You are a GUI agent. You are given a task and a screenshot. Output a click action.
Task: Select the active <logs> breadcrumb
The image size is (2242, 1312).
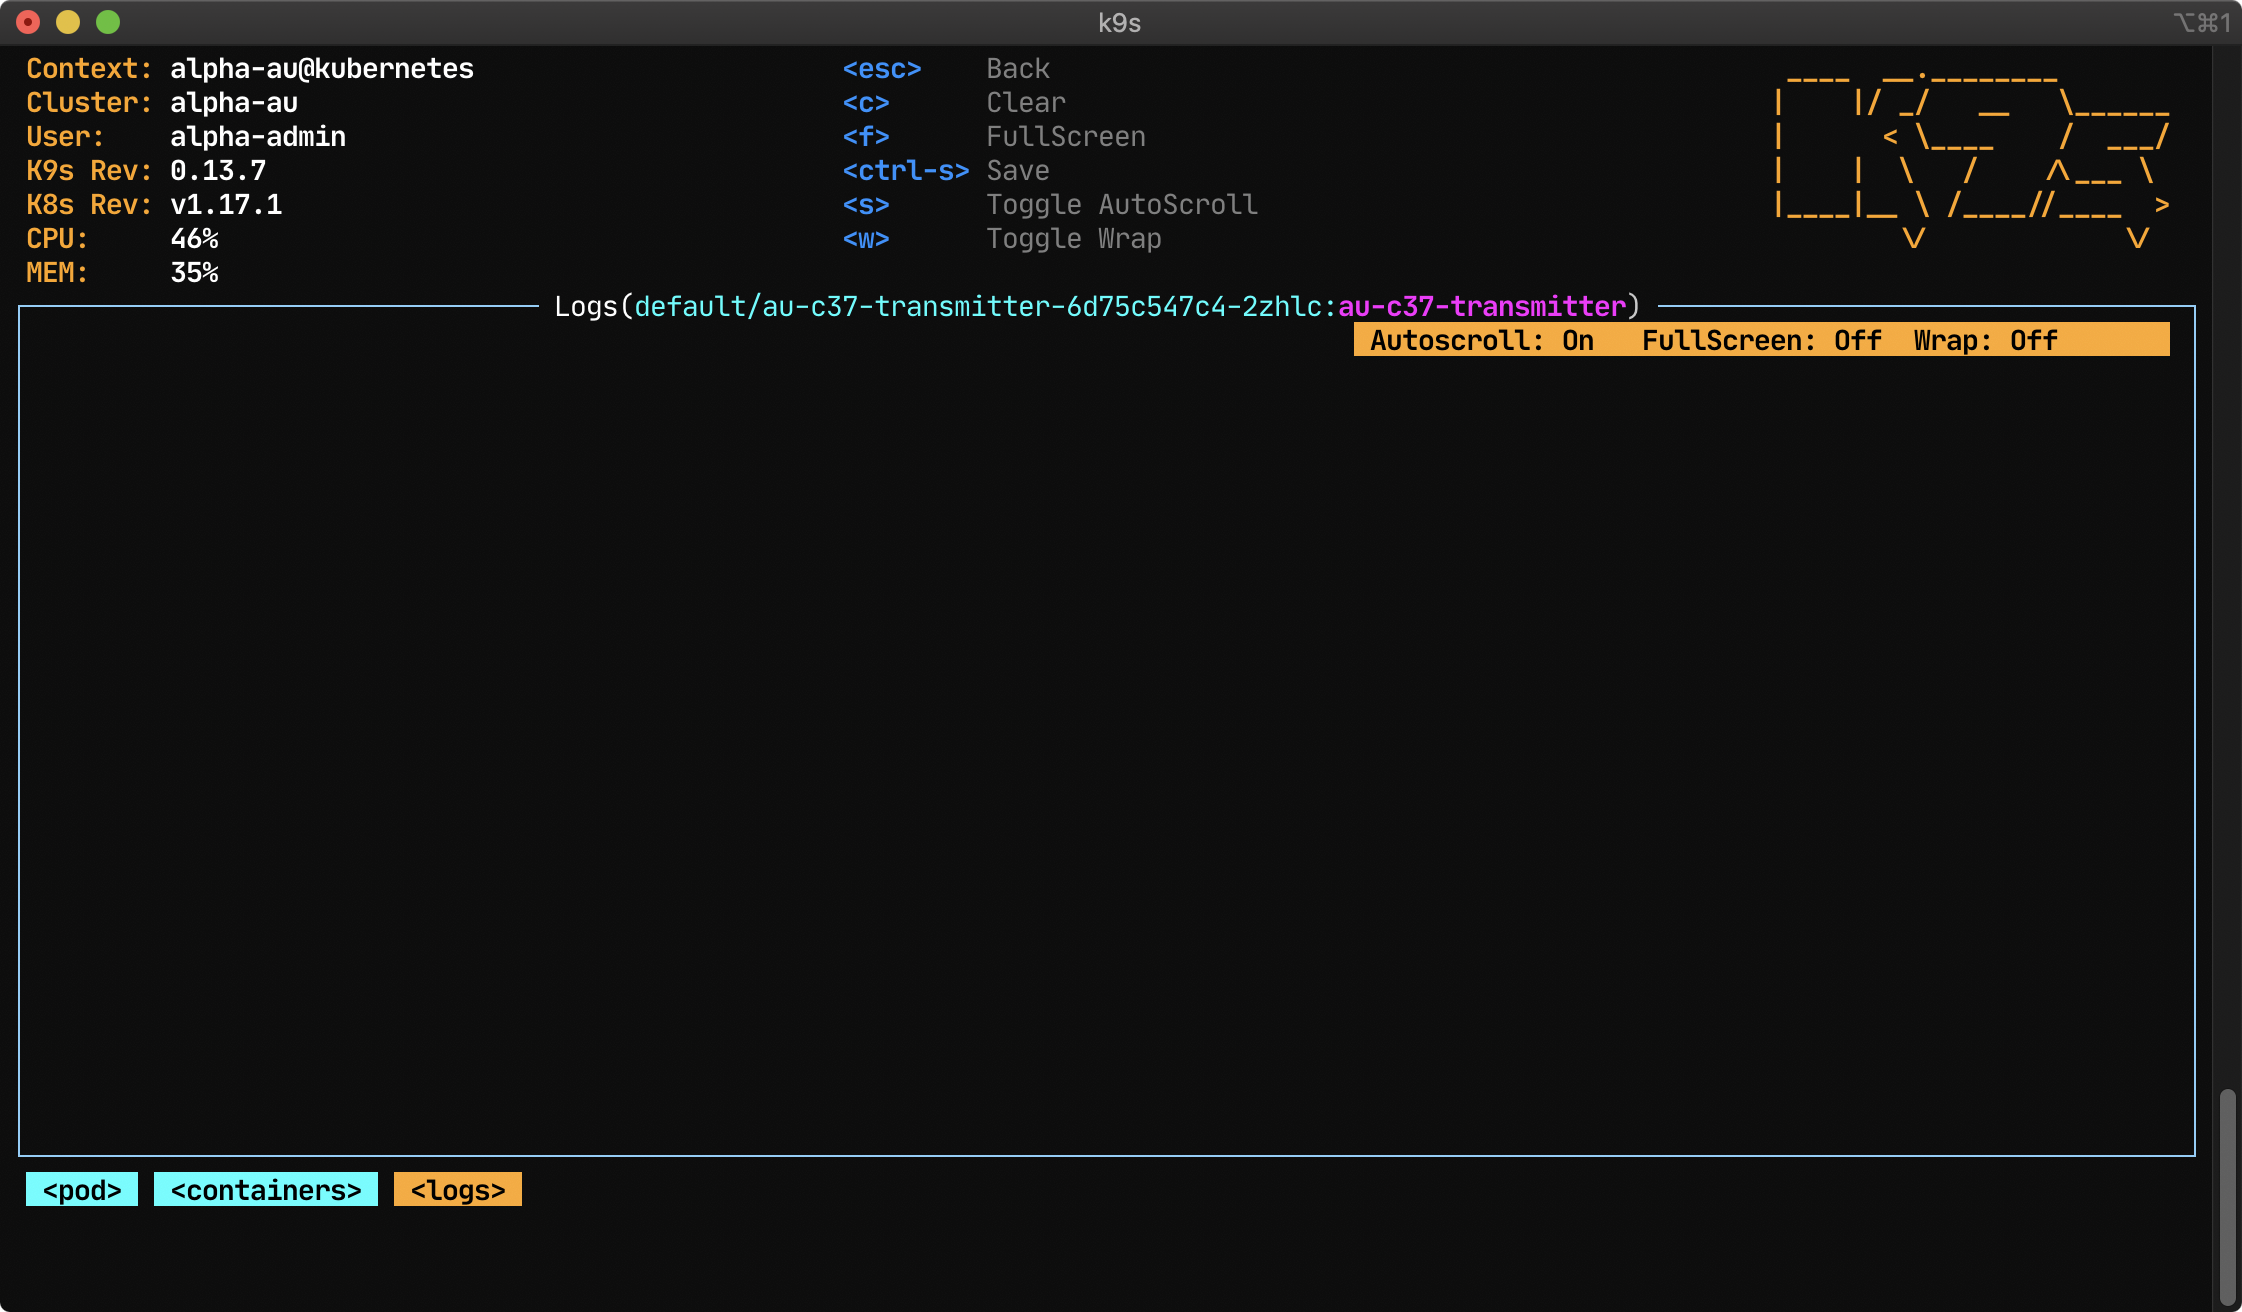pyautogui.click(x=457, y=1189)
